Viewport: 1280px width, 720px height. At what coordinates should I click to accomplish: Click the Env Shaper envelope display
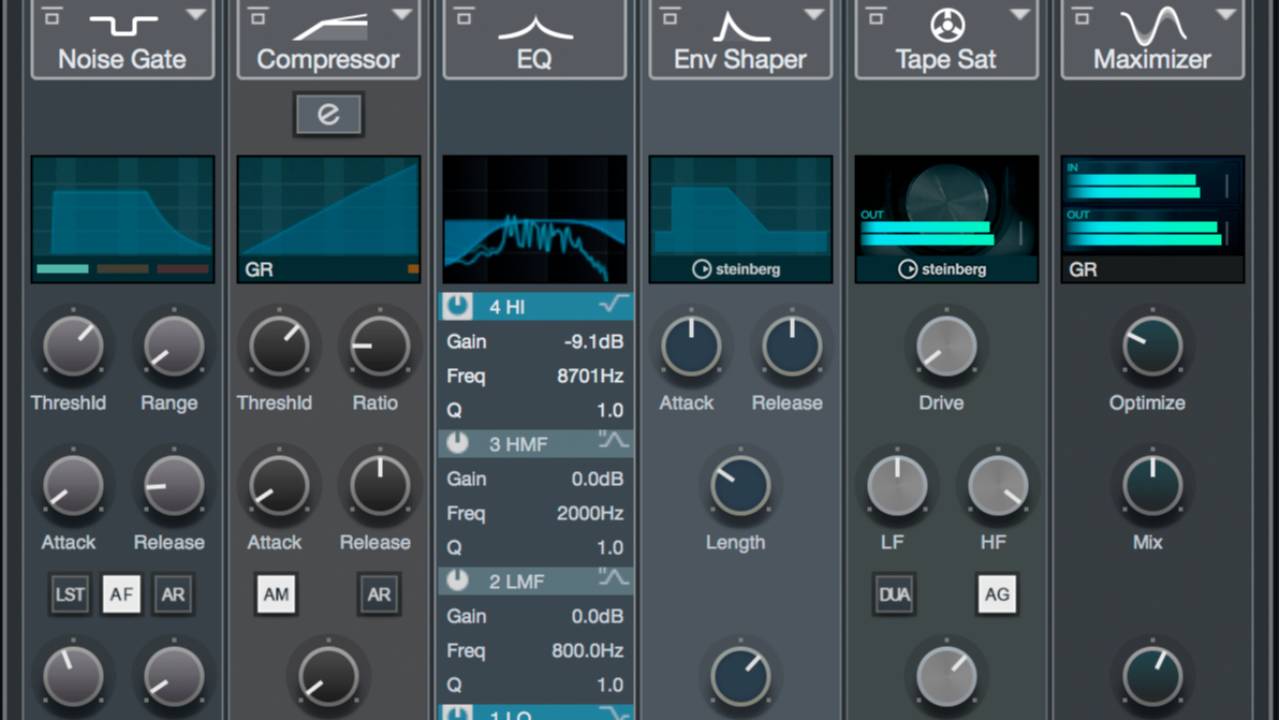(x=740, y=219)
